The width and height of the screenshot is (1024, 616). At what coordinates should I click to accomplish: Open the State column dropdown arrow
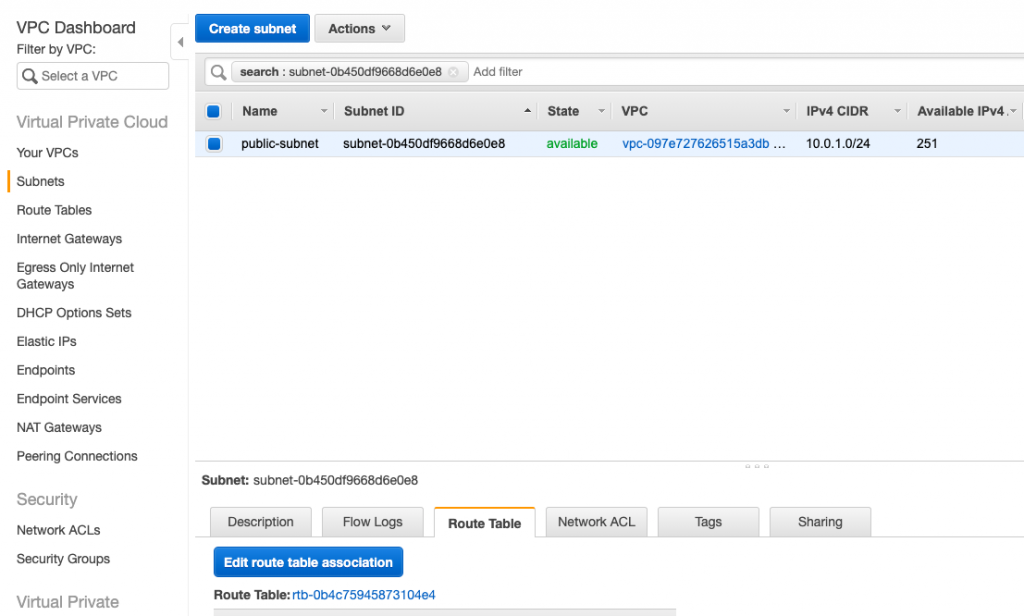point(601,111)
